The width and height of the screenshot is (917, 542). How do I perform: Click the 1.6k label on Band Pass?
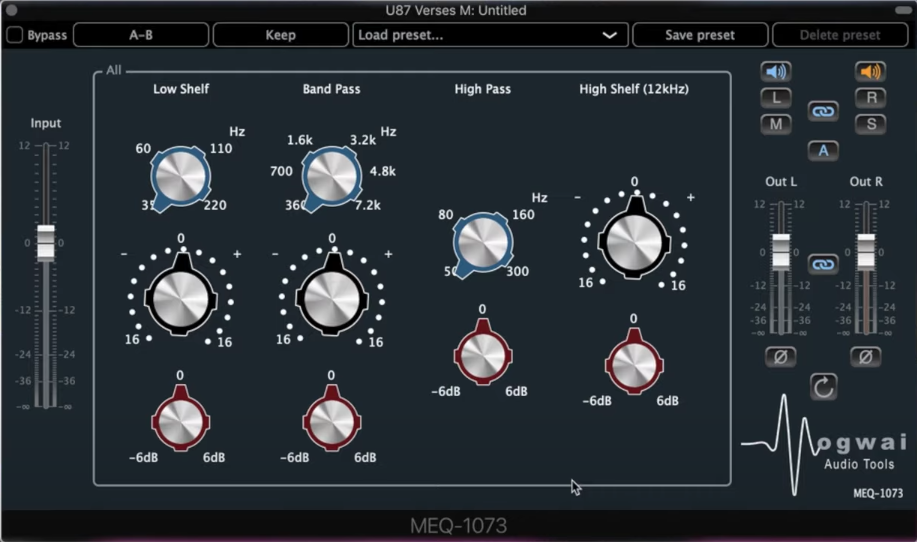click(299, 140)
